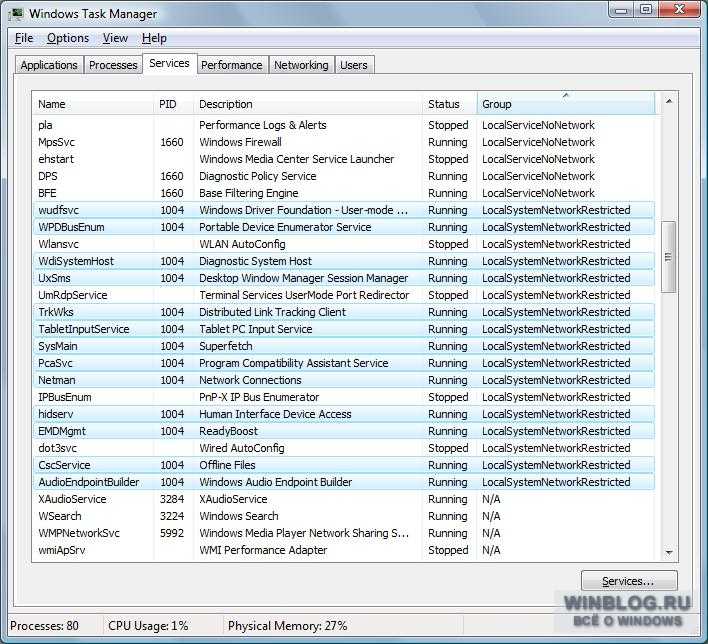Viewport: 708px width, 644px height.
Task: Select the WPDBusEnum service row
Action: click(x=343, y=227)
